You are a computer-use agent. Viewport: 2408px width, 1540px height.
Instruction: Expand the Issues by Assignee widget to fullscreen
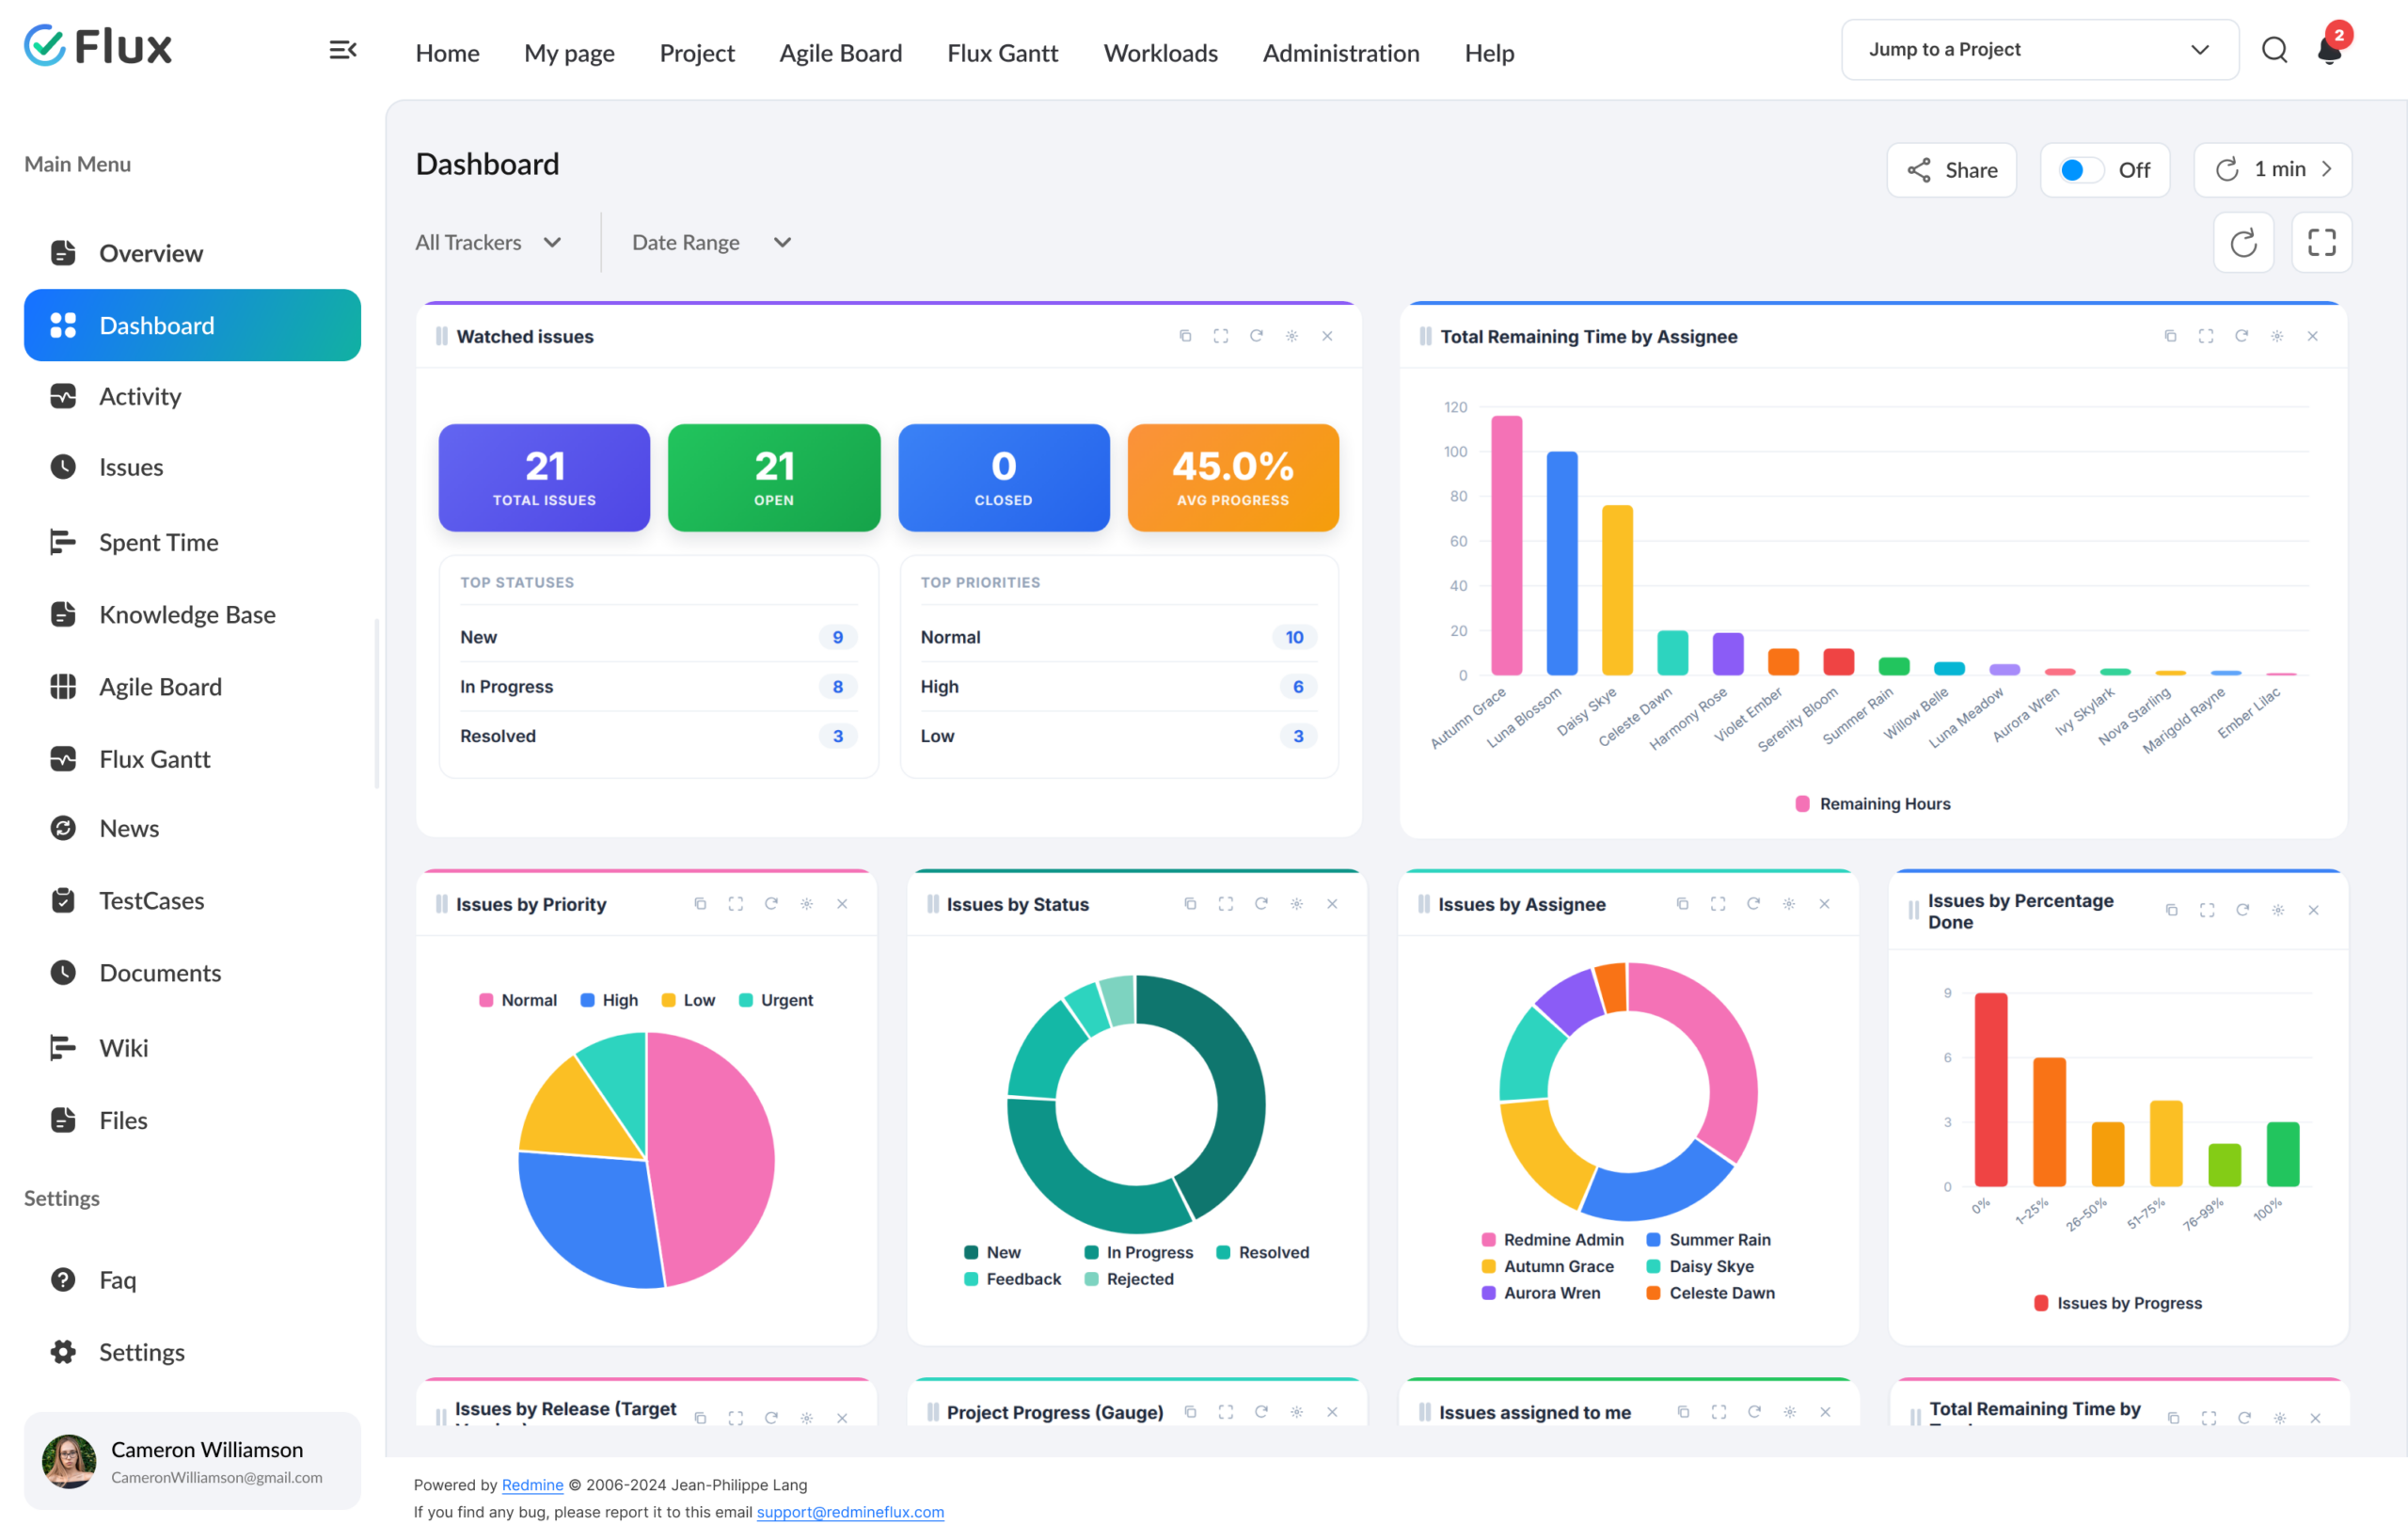pyautogui.click(x=1718, y=904)
